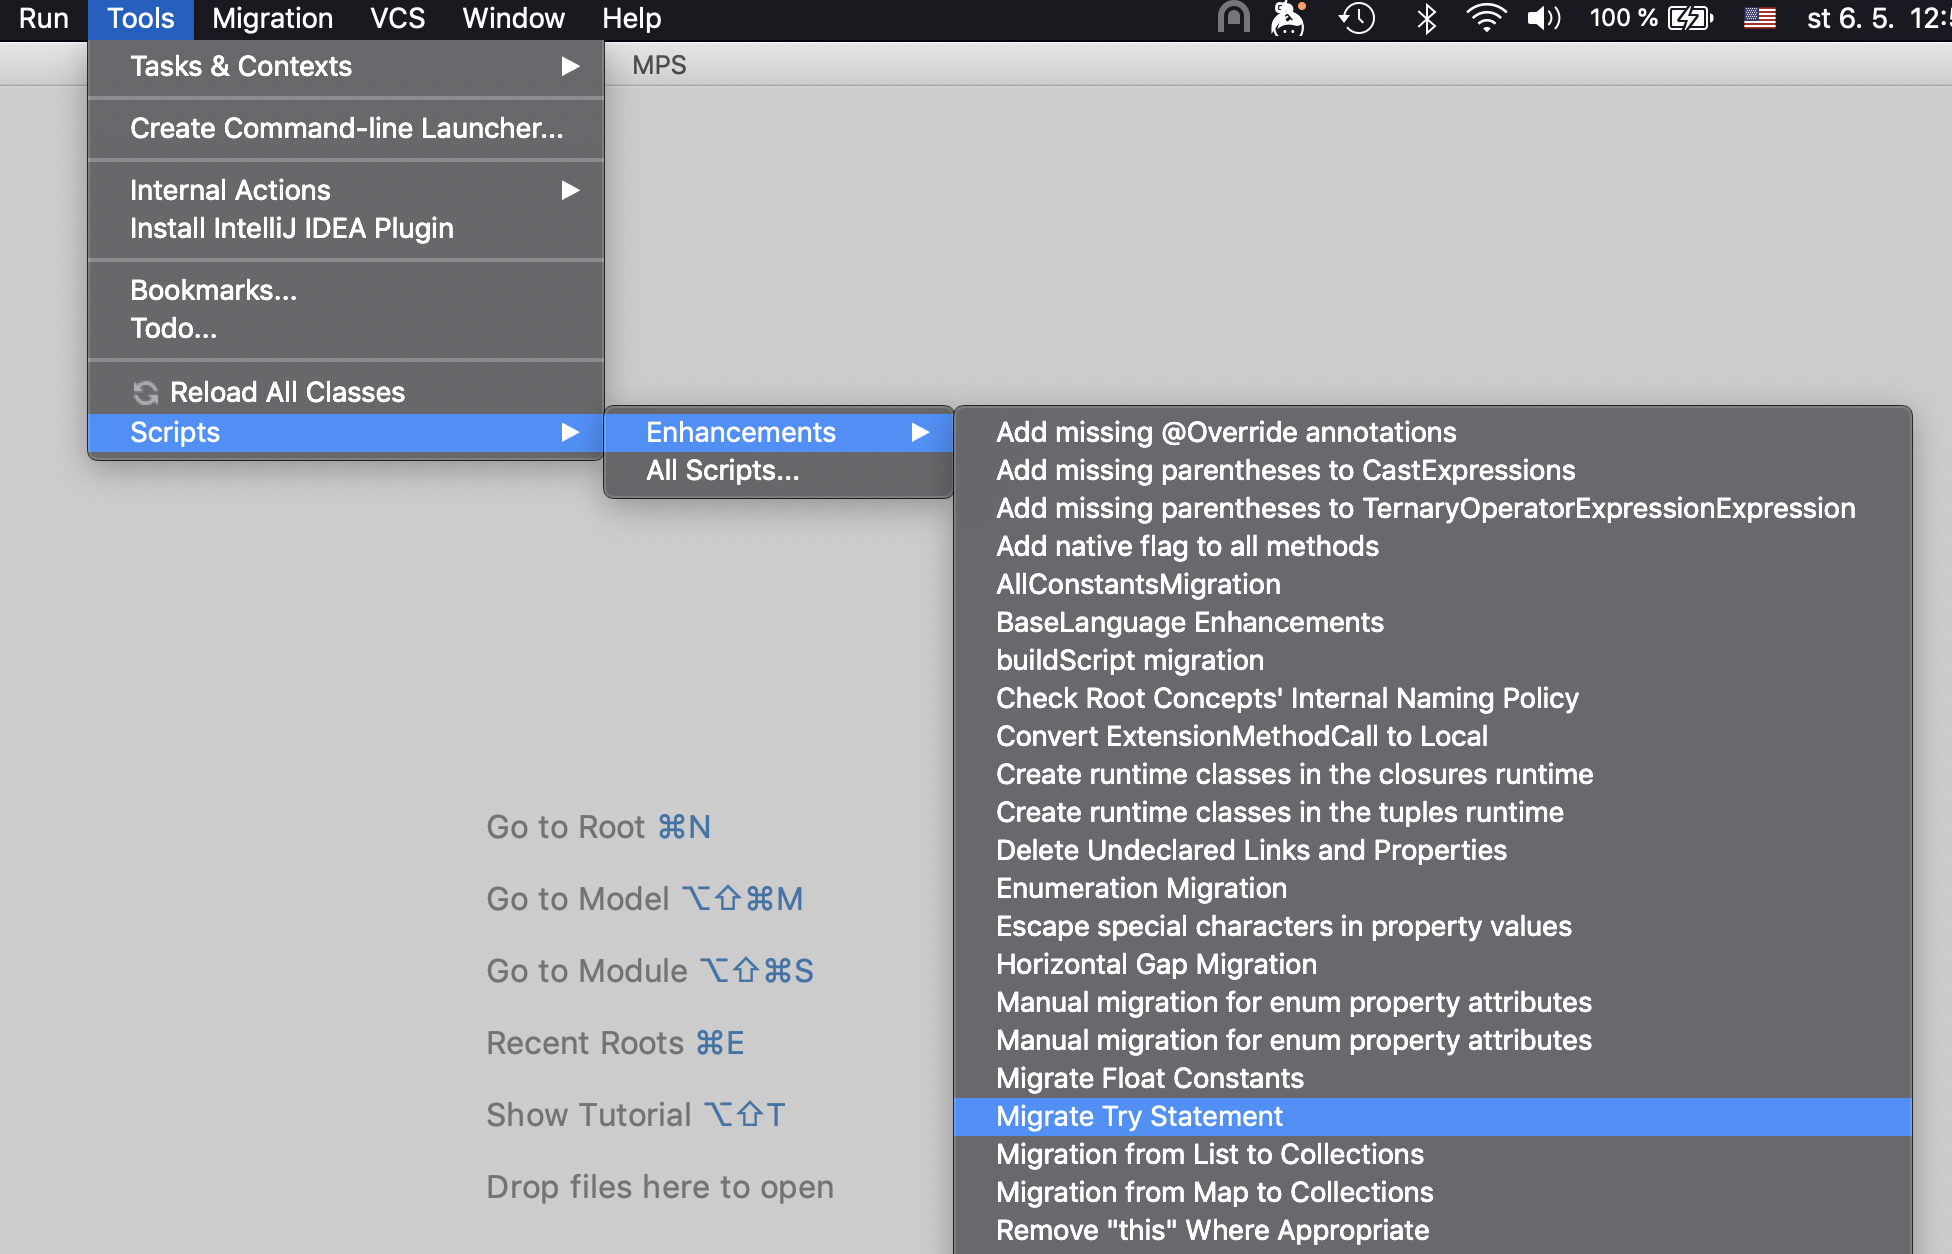This screenshot has height=1254, width=1952.
Task: Choose All Scripts... entry
Action: 722,470
